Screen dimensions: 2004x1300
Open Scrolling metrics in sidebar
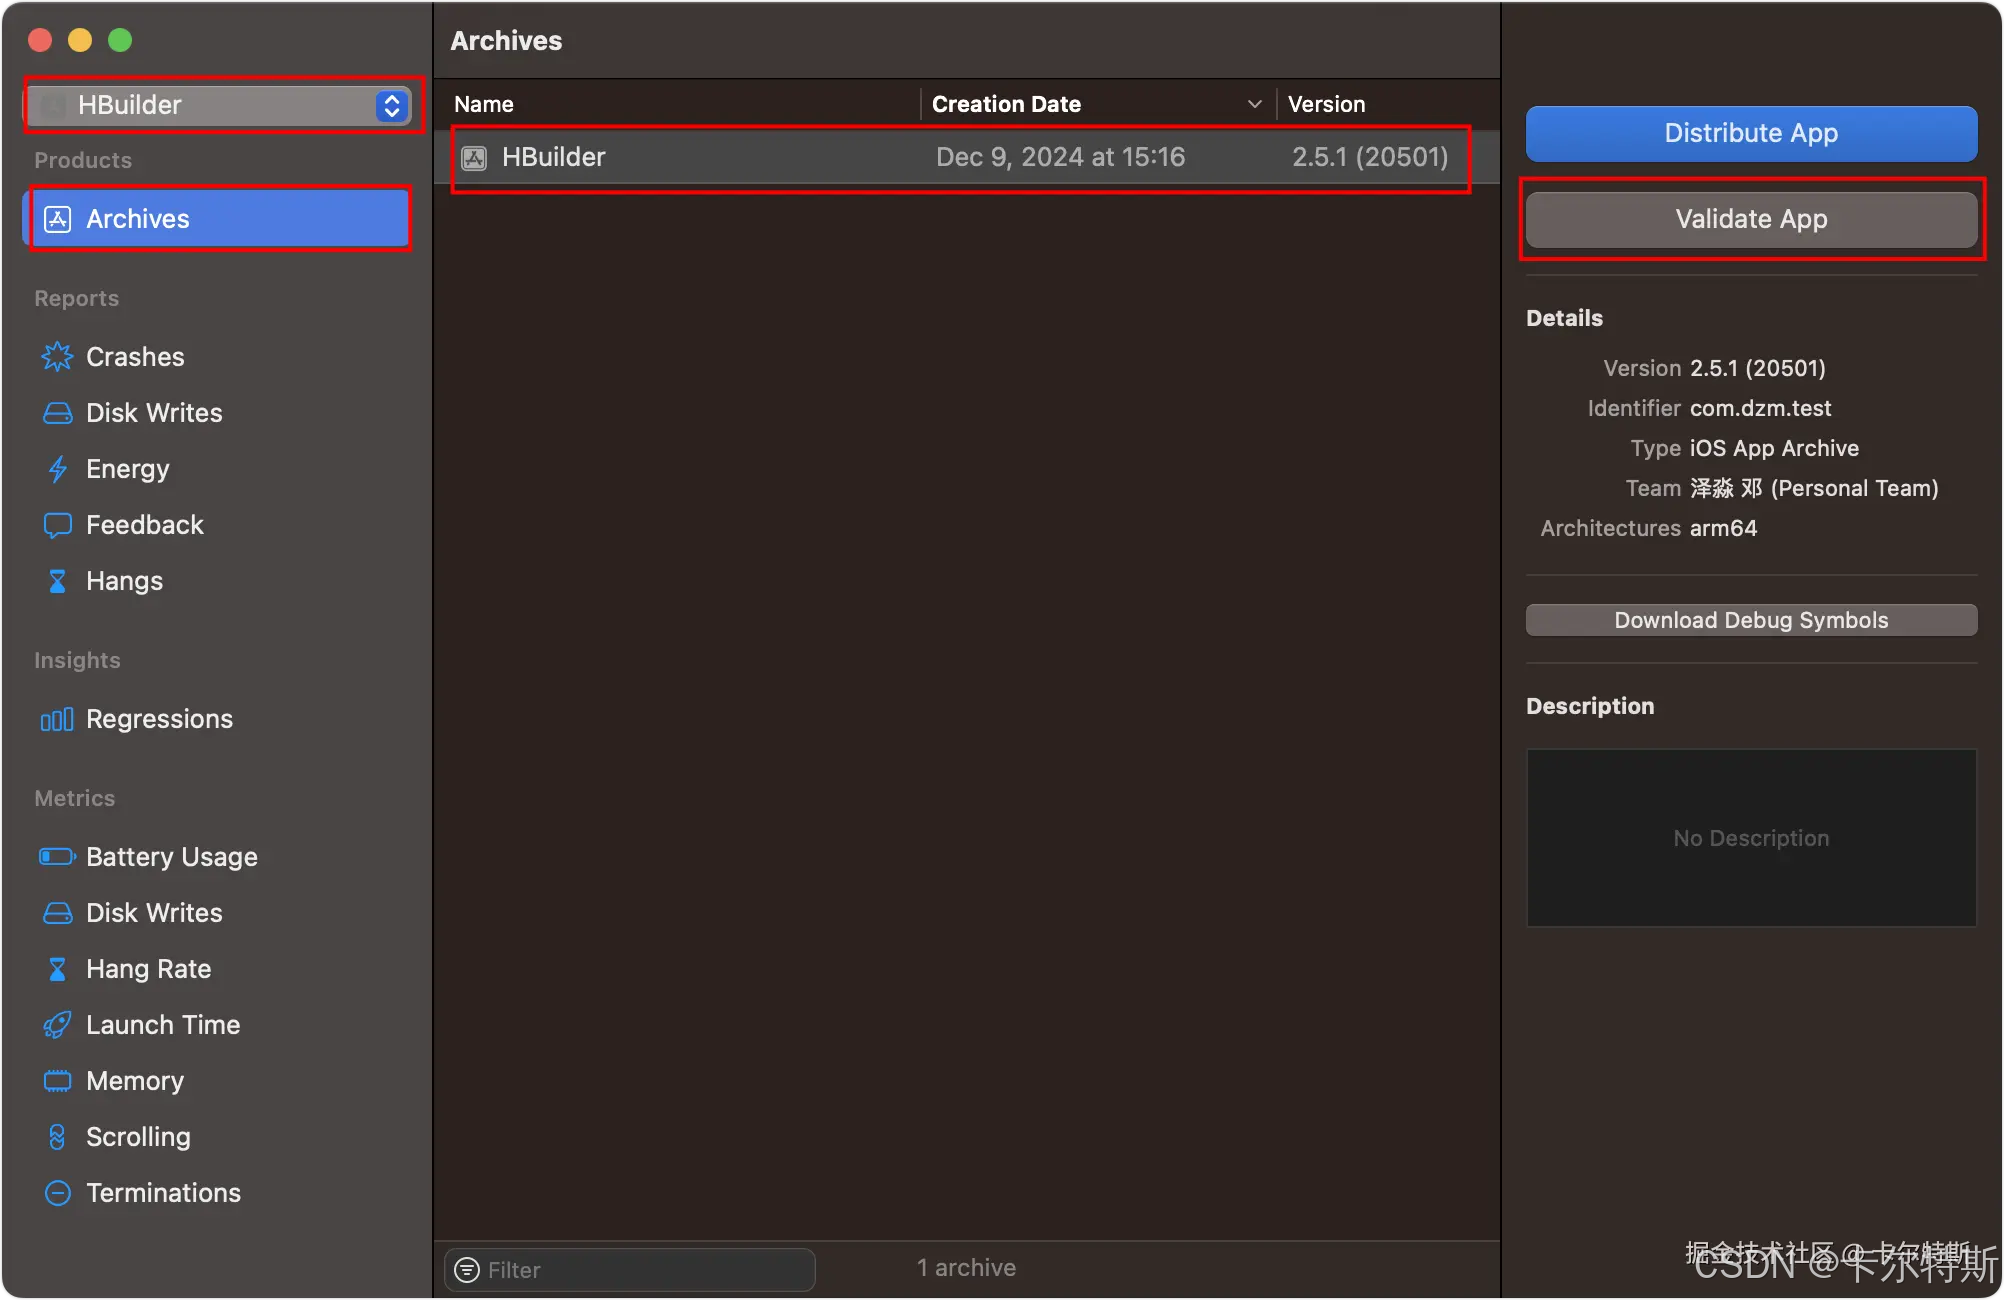138,1137
